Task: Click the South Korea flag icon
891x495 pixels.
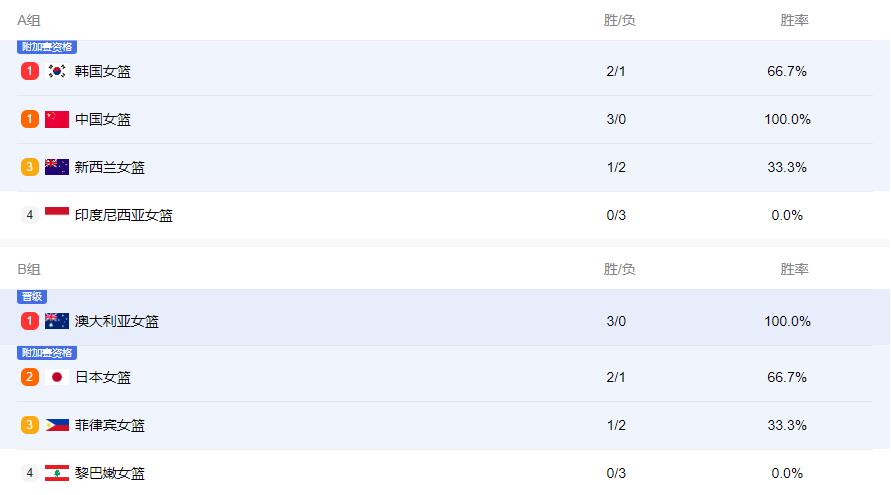Action: [x=57, y=71]
